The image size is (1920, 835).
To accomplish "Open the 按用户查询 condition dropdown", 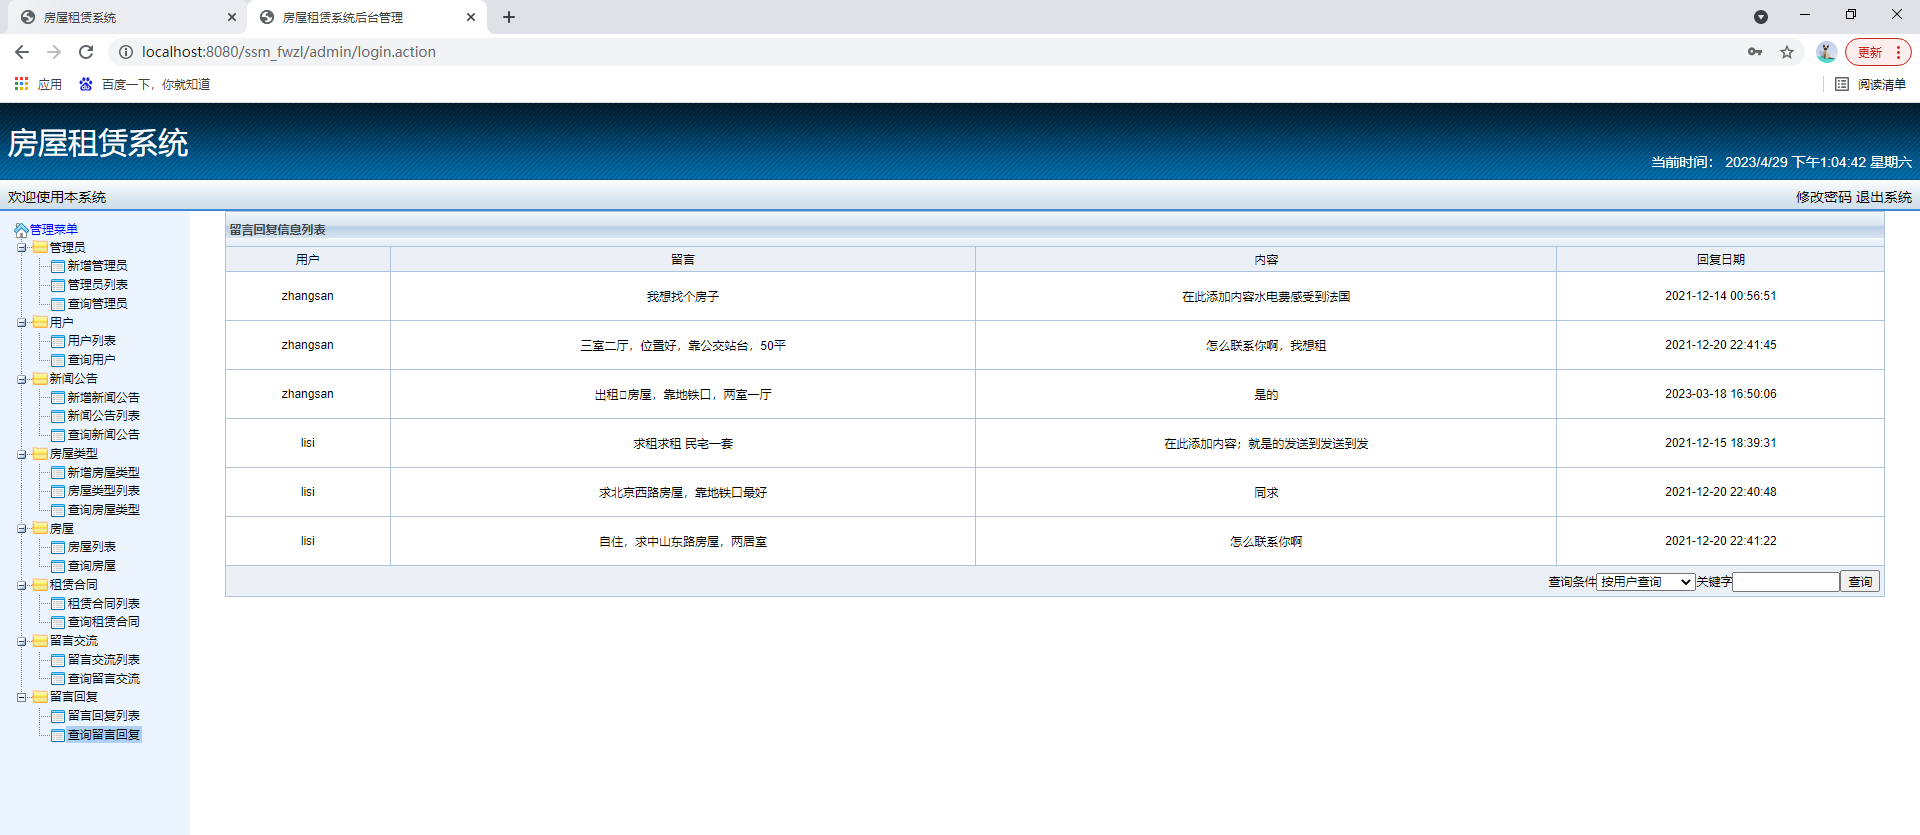I will (1645, 582).
